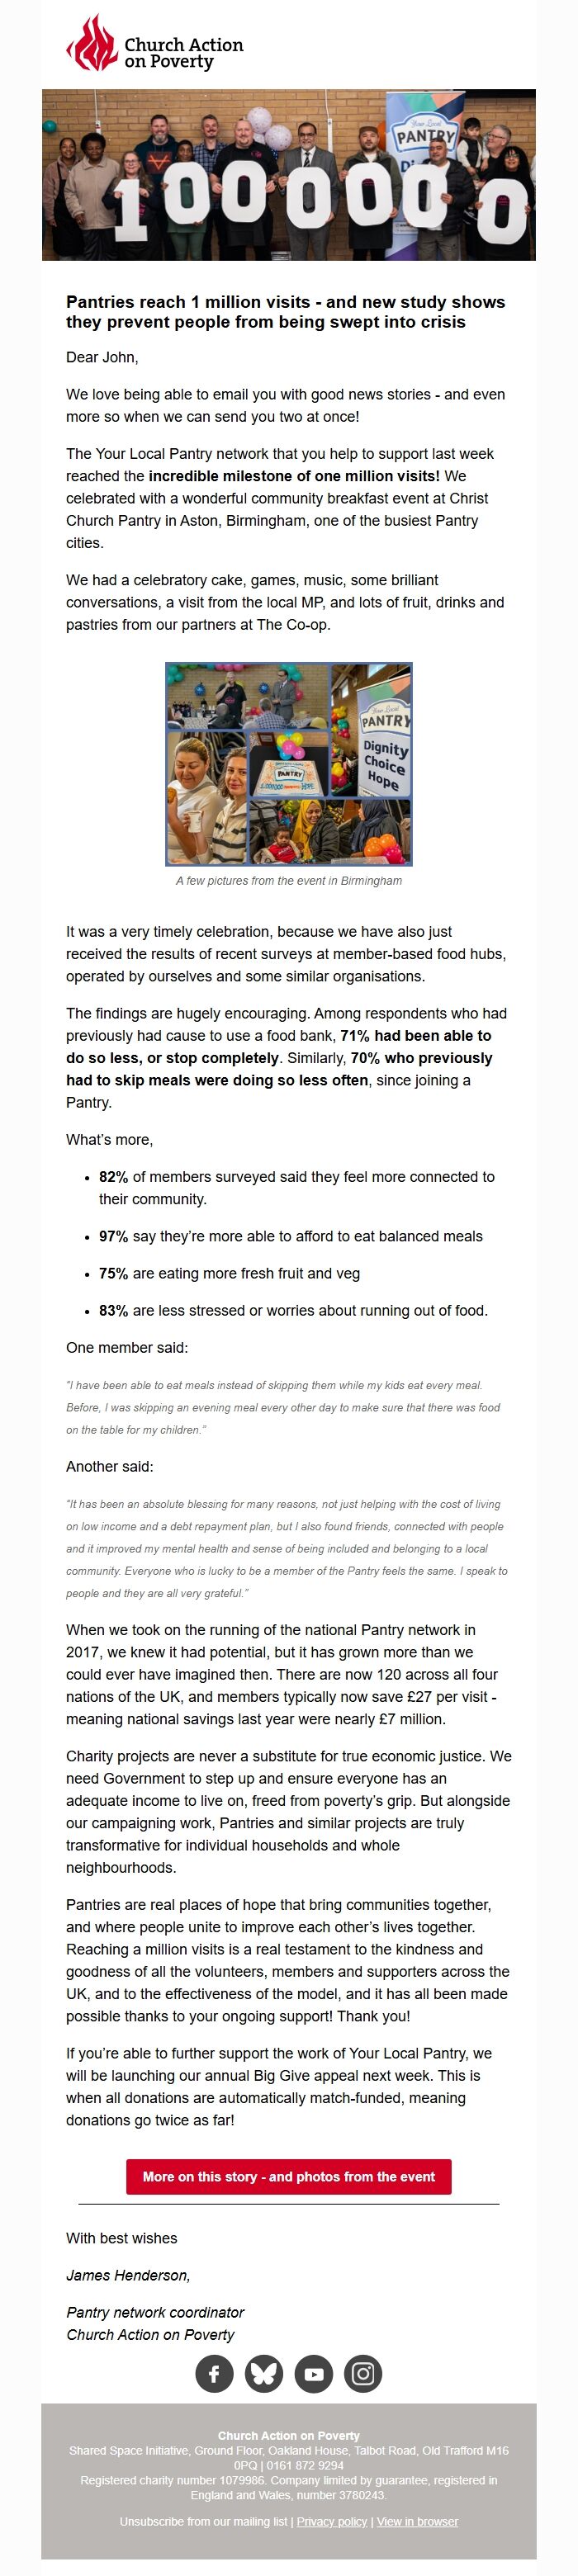Click 'More on this story' red button
The width and height of the screenshot is (578, 2576).
pos(288,2176)
